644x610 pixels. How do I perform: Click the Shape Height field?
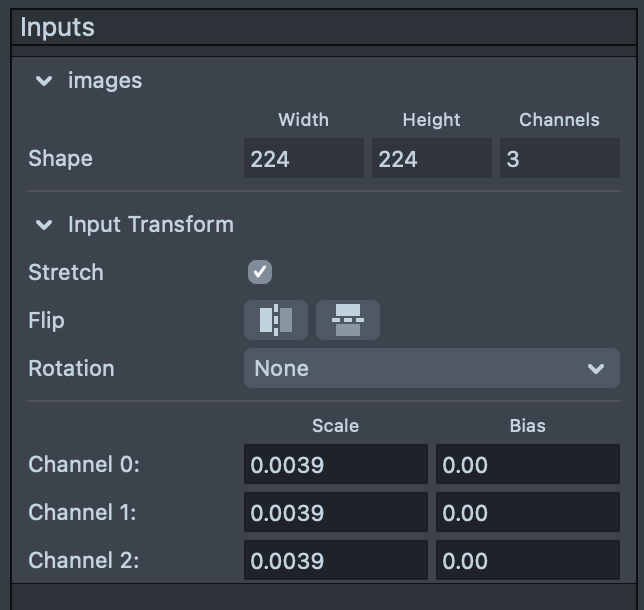pyautogui.click(x=431, y=159)
